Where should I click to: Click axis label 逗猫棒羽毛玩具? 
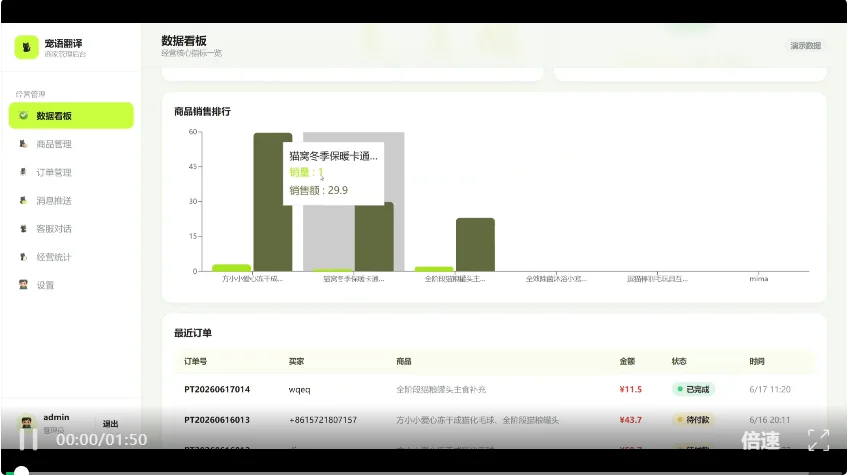pyautogui.click(x=658, y=279)
